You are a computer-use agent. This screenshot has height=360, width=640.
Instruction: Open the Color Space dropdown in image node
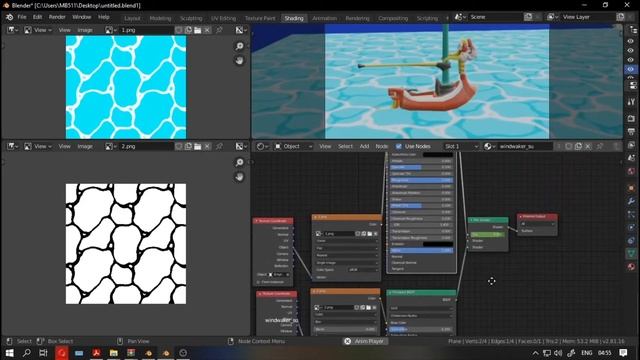(x=362, y=270)
